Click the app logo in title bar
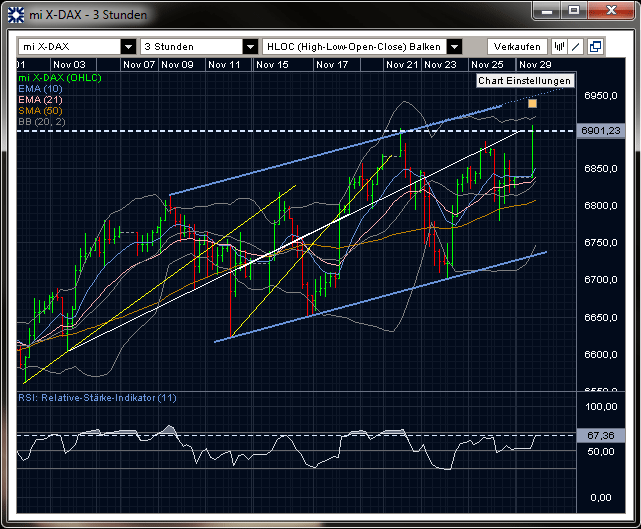 16,15
